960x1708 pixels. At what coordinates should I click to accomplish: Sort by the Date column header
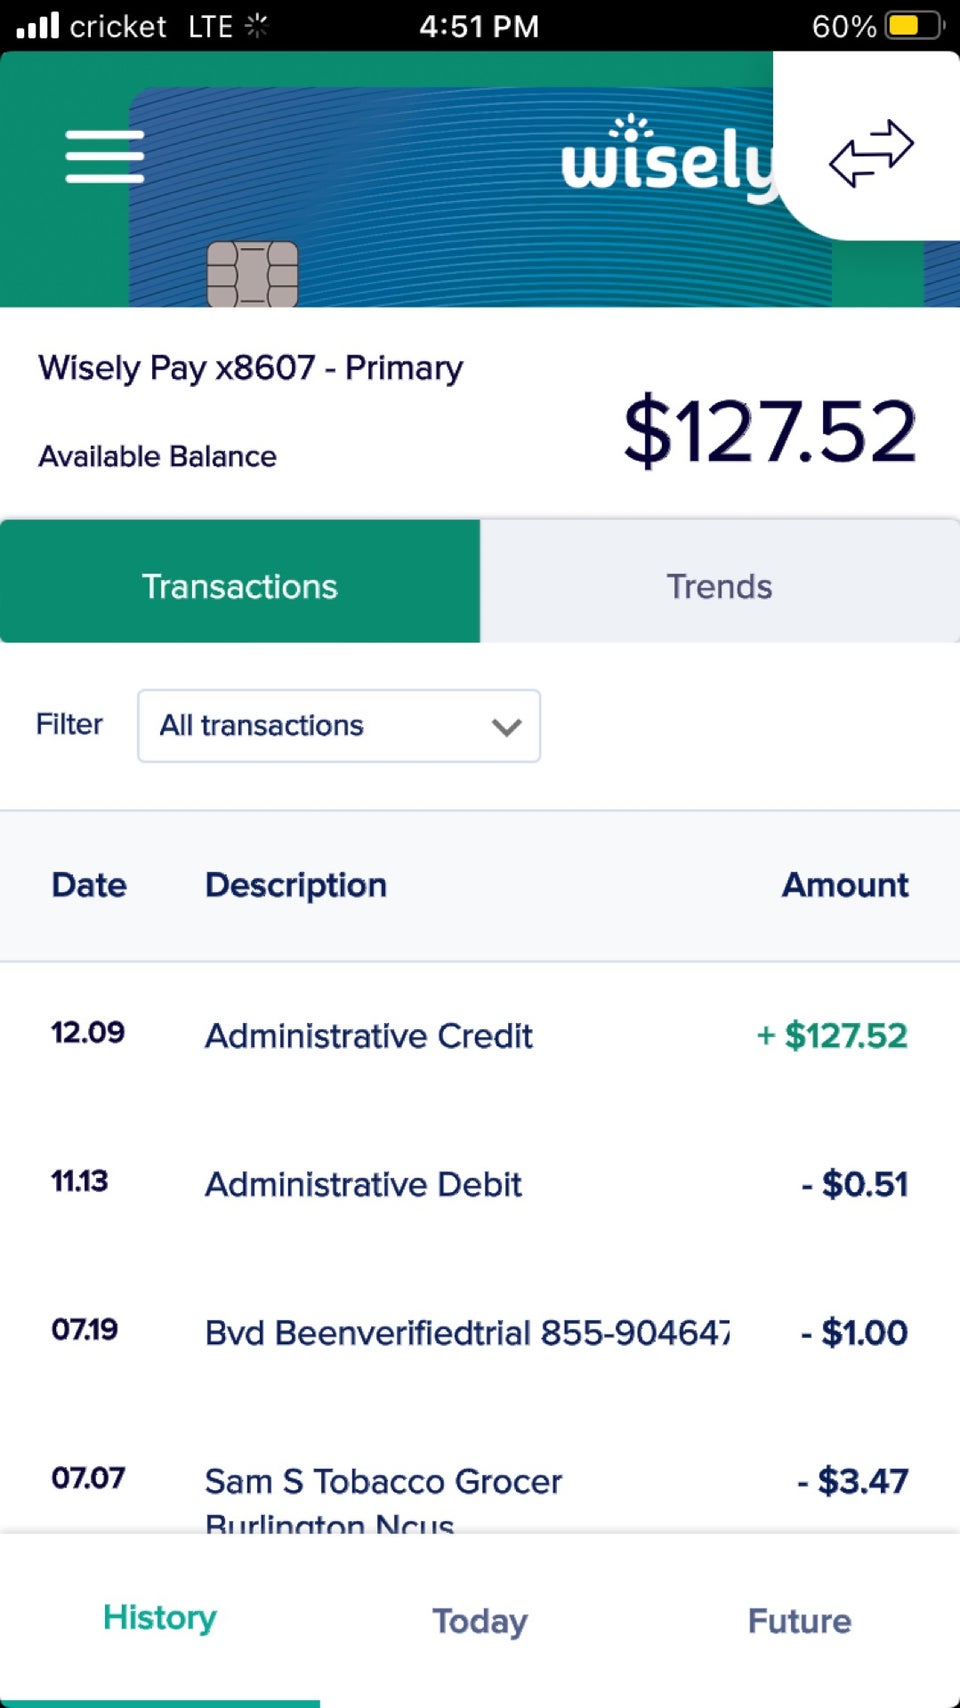click(89, 885)
